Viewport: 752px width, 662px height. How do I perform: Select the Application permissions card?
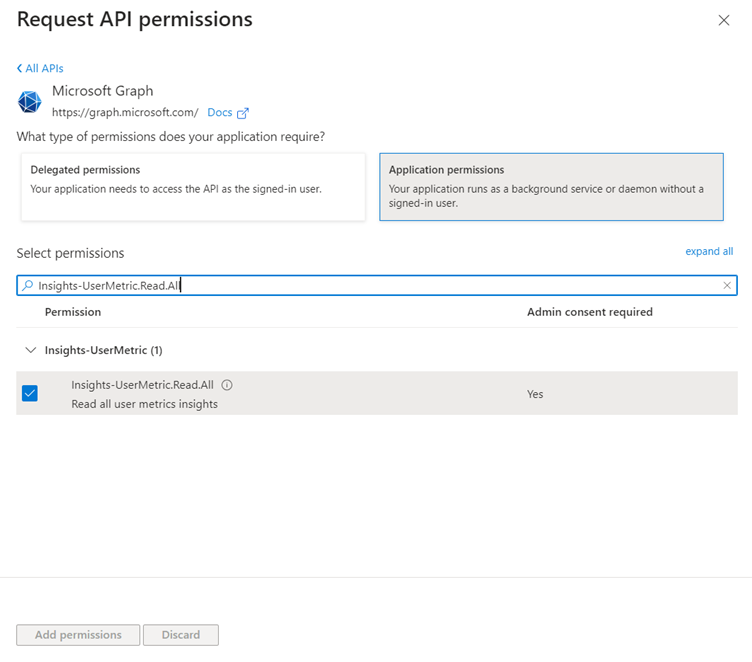[x=551, y=187]
